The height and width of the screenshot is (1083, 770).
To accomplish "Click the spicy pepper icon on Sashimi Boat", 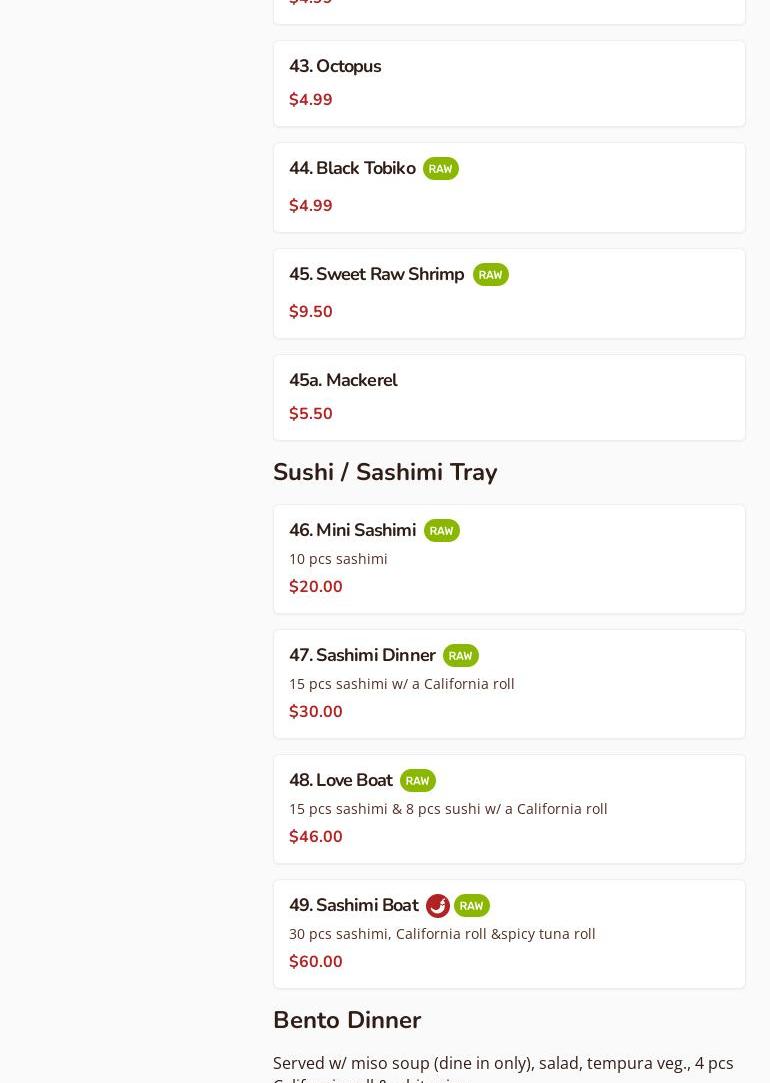I will (437, 906).
